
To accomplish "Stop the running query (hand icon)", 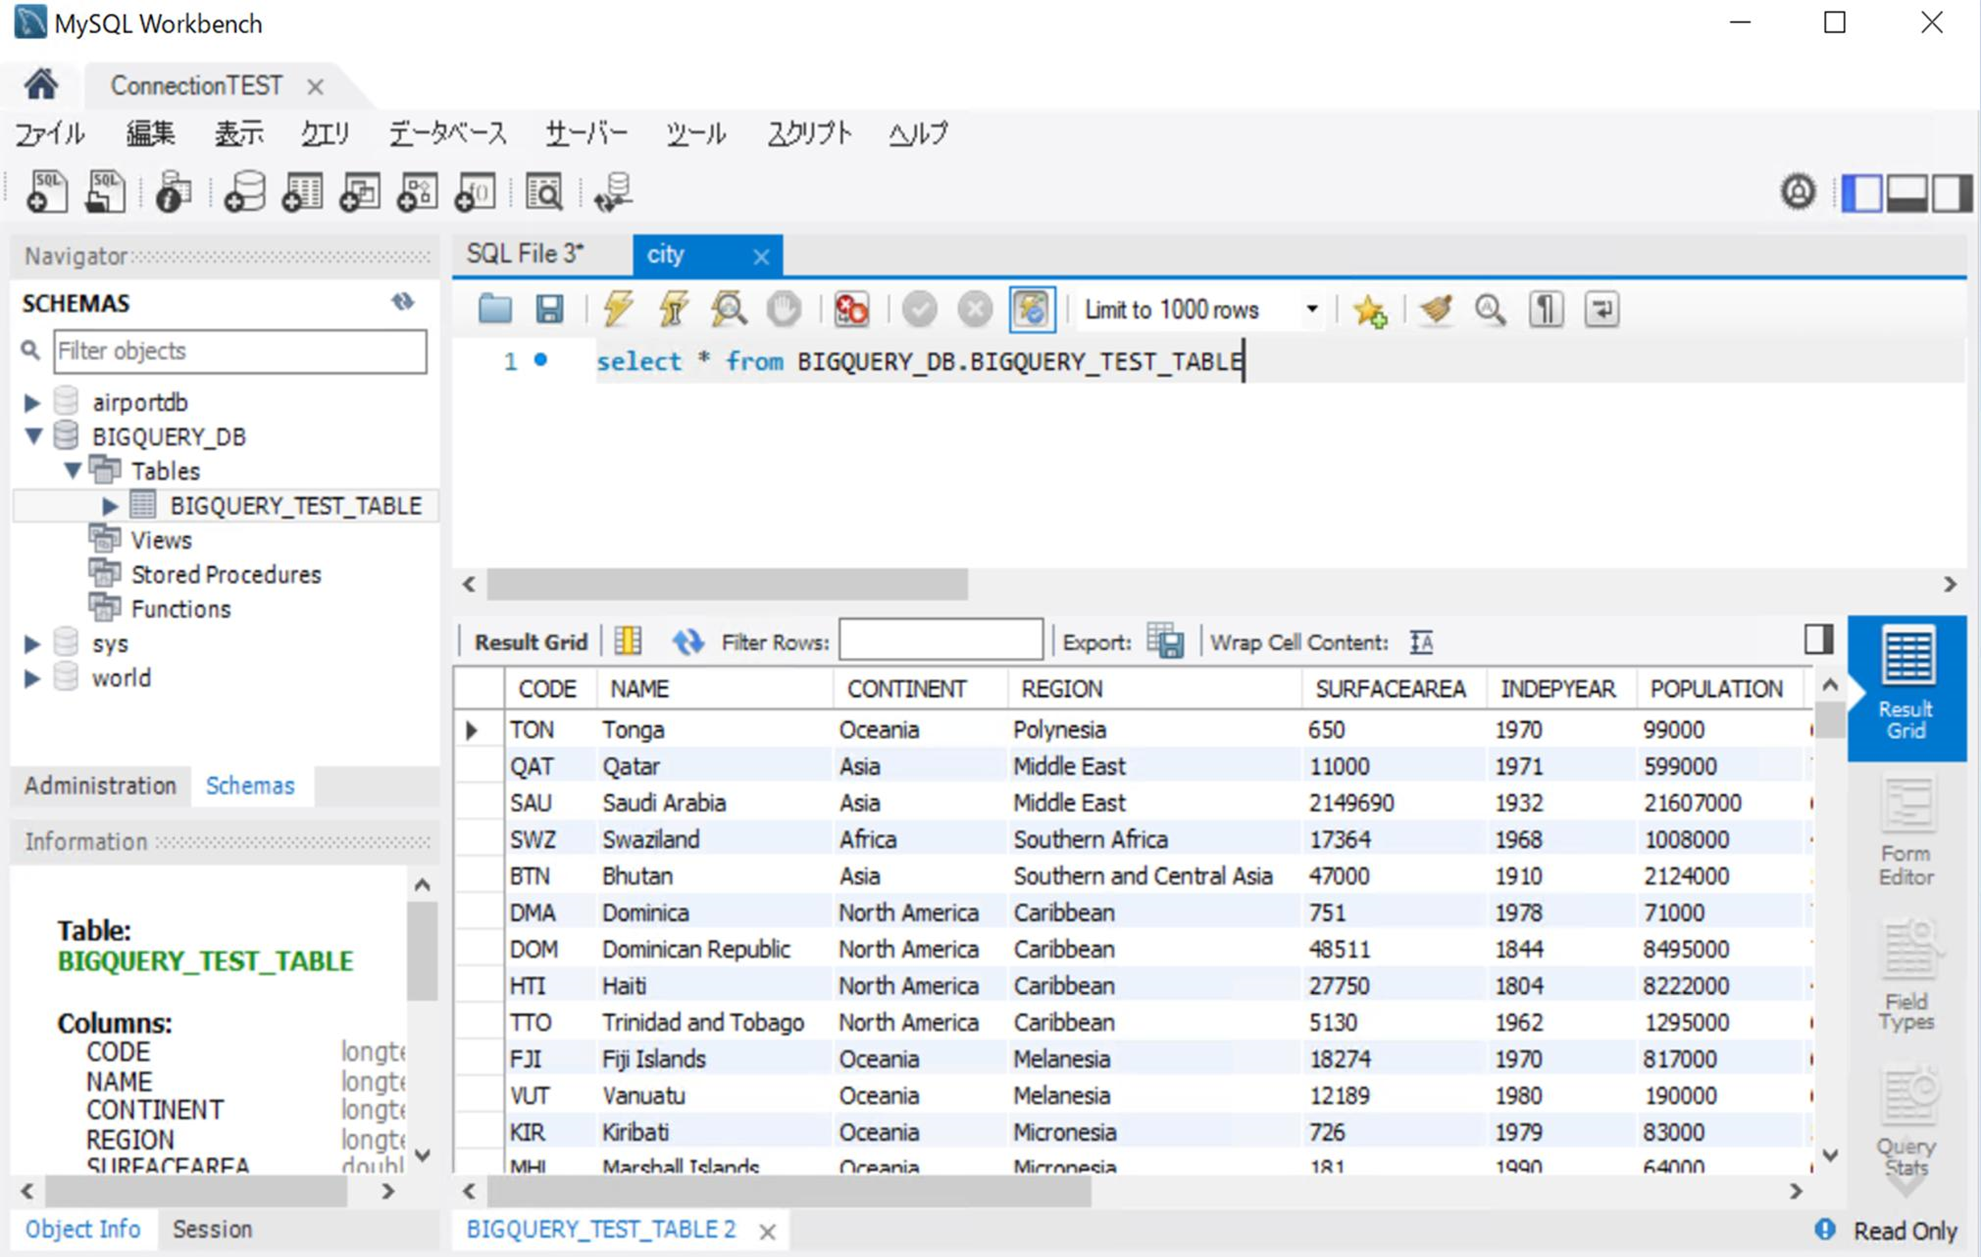I will (x=784, y=310).
